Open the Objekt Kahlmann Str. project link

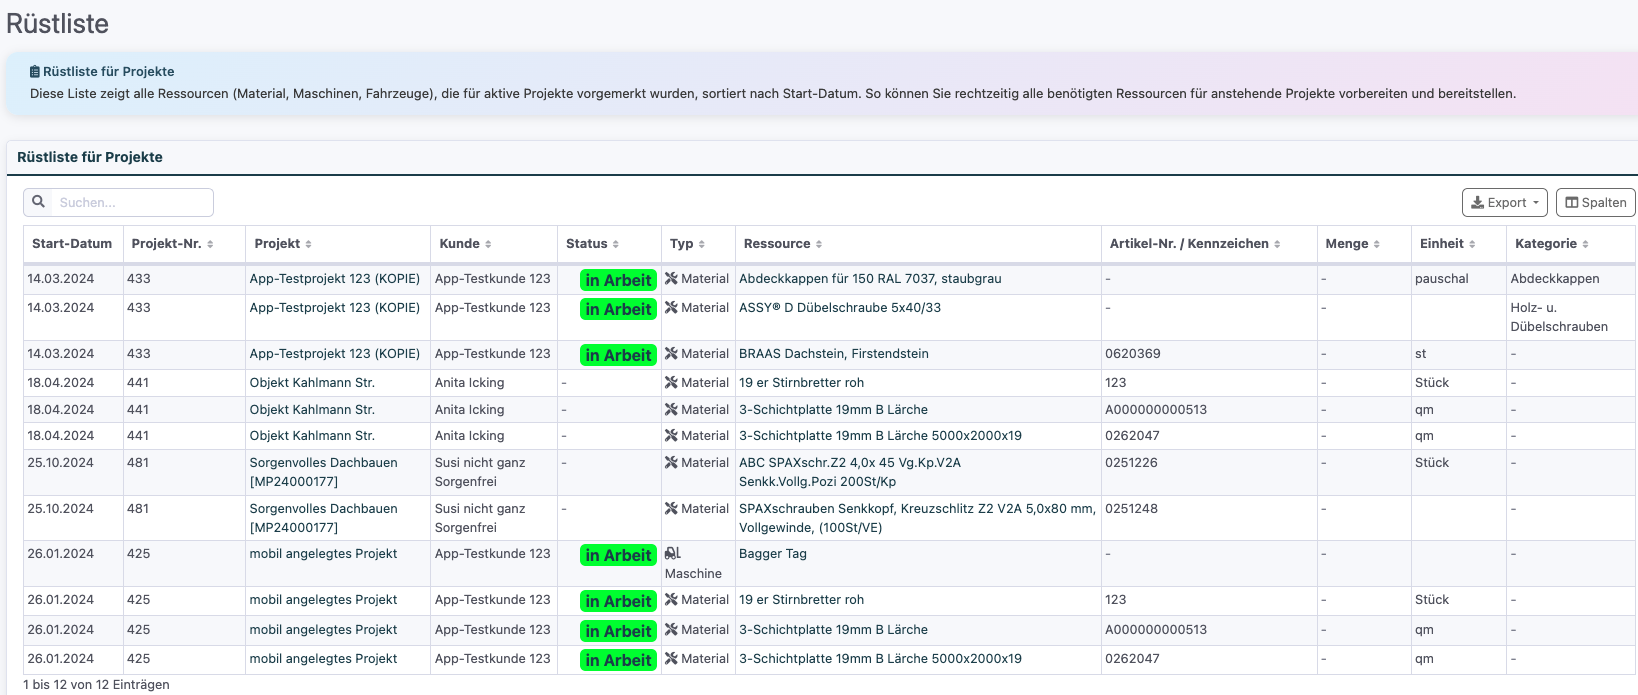click(x=312, y=383)
